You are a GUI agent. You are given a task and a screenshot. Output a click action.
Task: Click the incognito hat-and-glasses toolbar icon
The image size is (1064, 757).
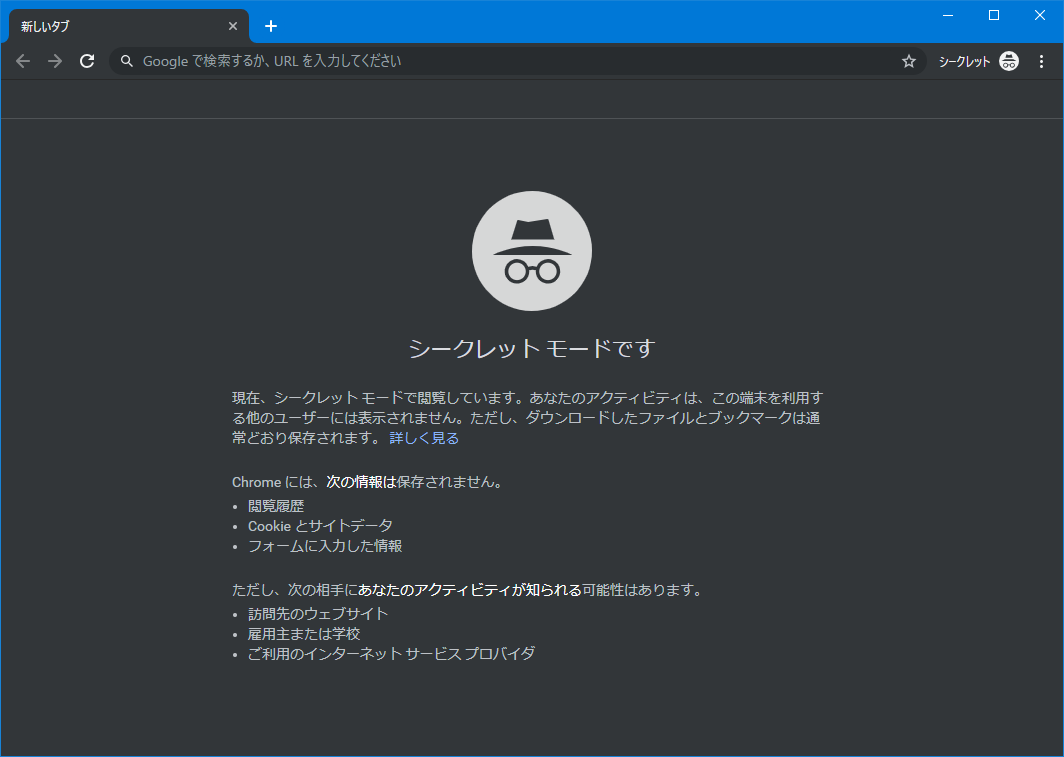pos(1009,61)
